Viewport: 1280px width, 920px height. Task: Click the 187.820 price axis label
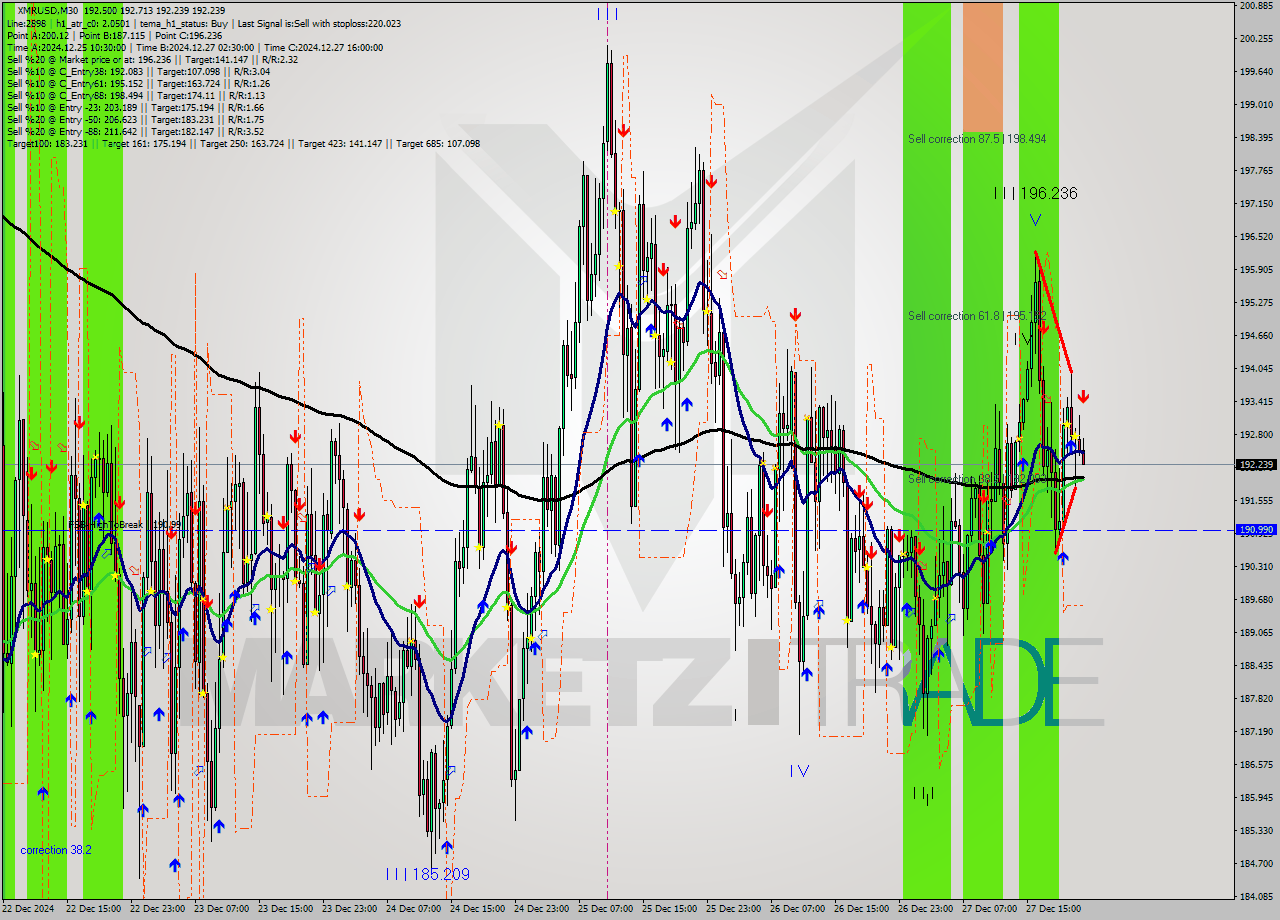tap(1255, 698)
